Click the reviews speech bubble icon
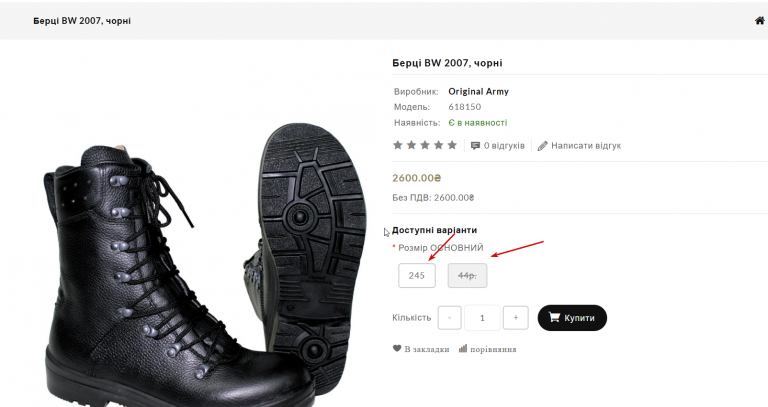 coord(475,146)
